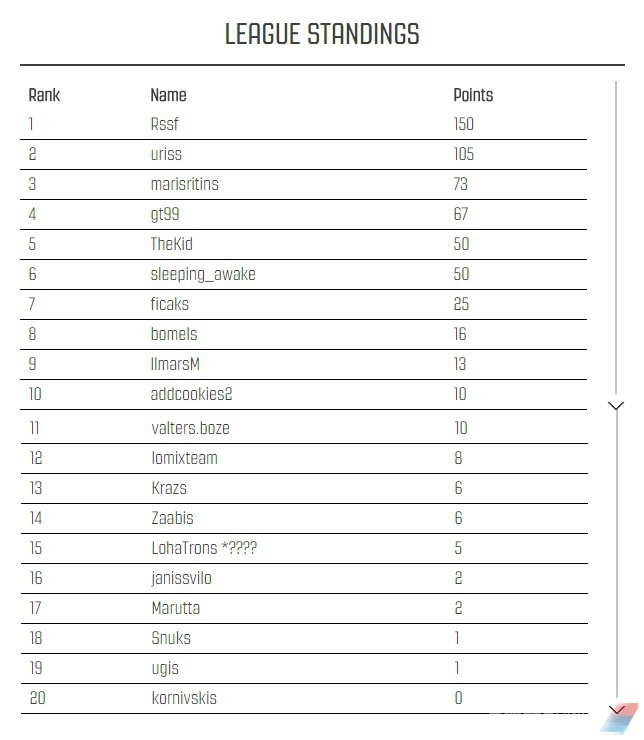Open player uriss's entry

[x=166, y=154]
